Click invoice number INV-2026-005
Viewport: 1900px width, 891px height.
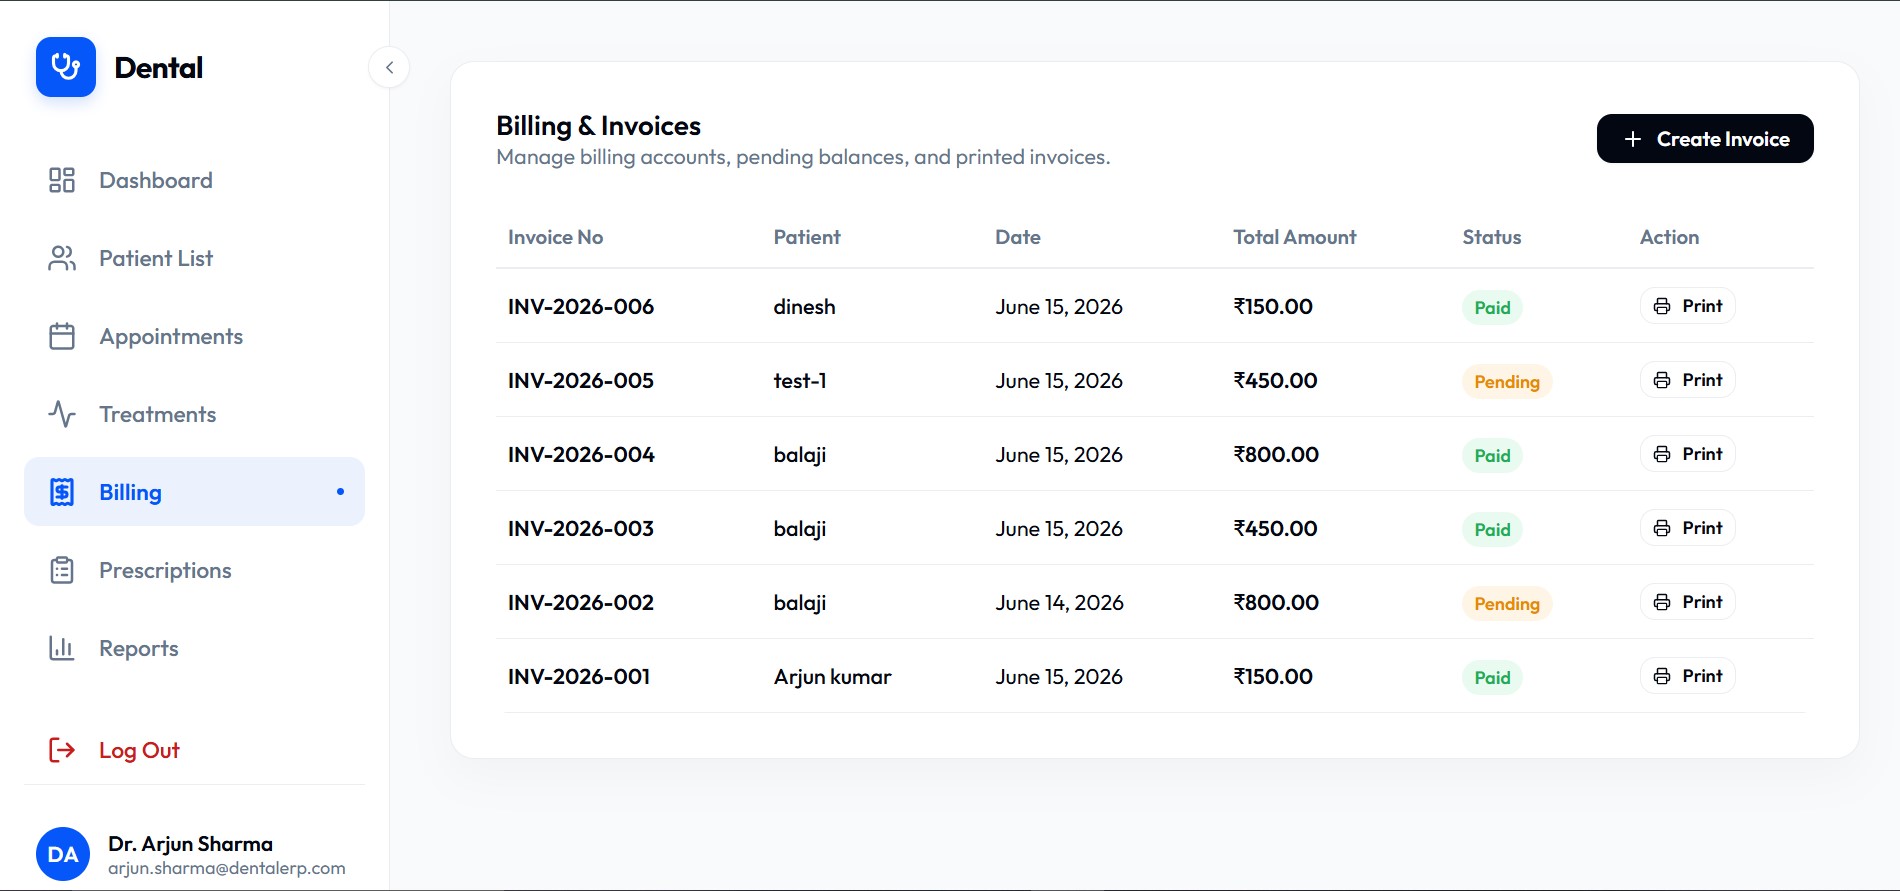coord(581,380)
